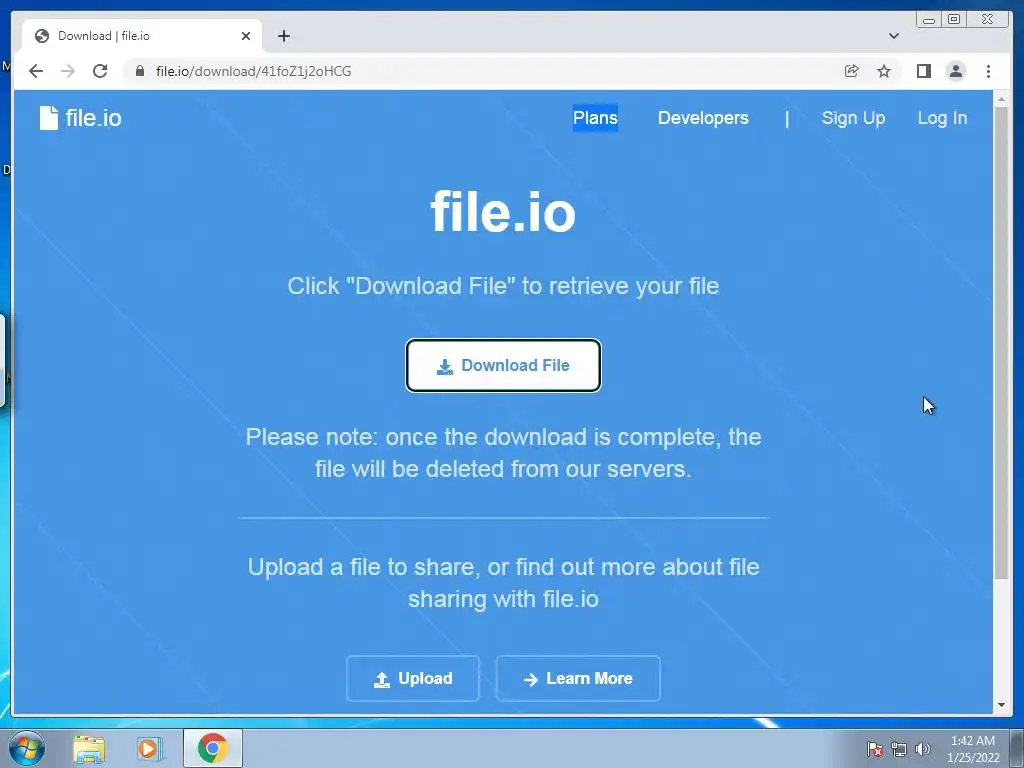This screenshot has height=768, width=1024.
Task: Expand the tab search chevron
Action: (894, 36)
